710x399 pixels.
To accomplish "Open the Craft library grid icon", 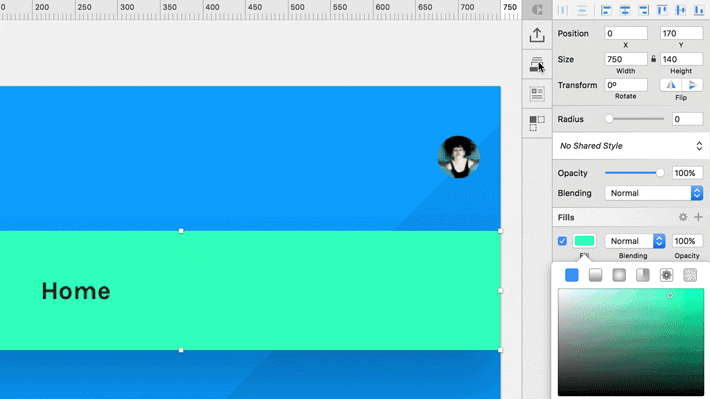I will click(x=537, y=123).
